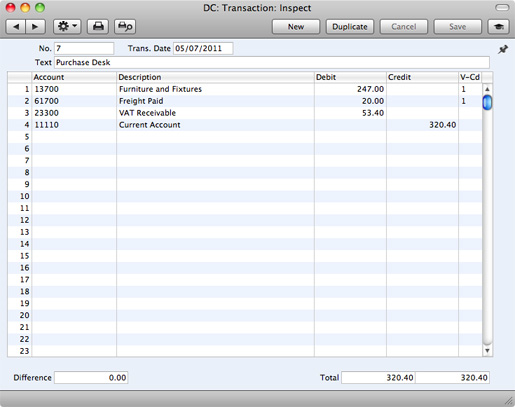Go to previous transaction record arrow
Viewport: 515px width, 407px height.
coord(16,26)
